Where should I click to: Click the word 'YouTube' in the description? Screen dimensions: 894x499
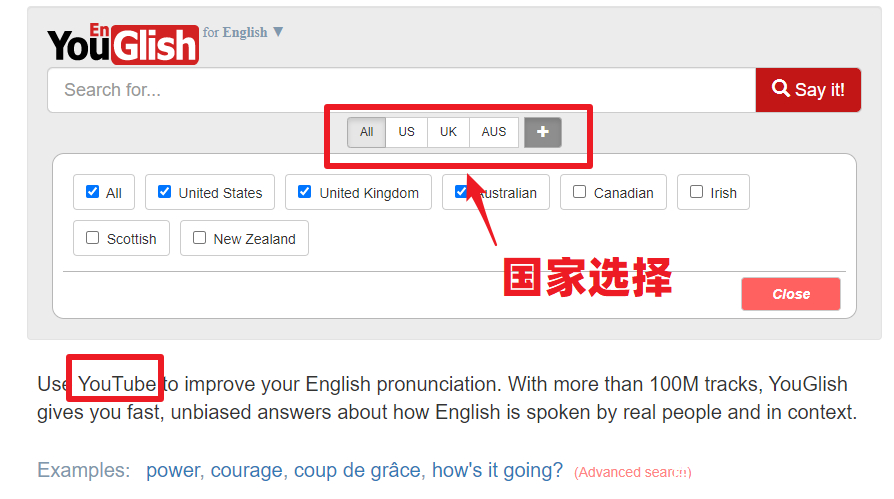tap(117, 384)
